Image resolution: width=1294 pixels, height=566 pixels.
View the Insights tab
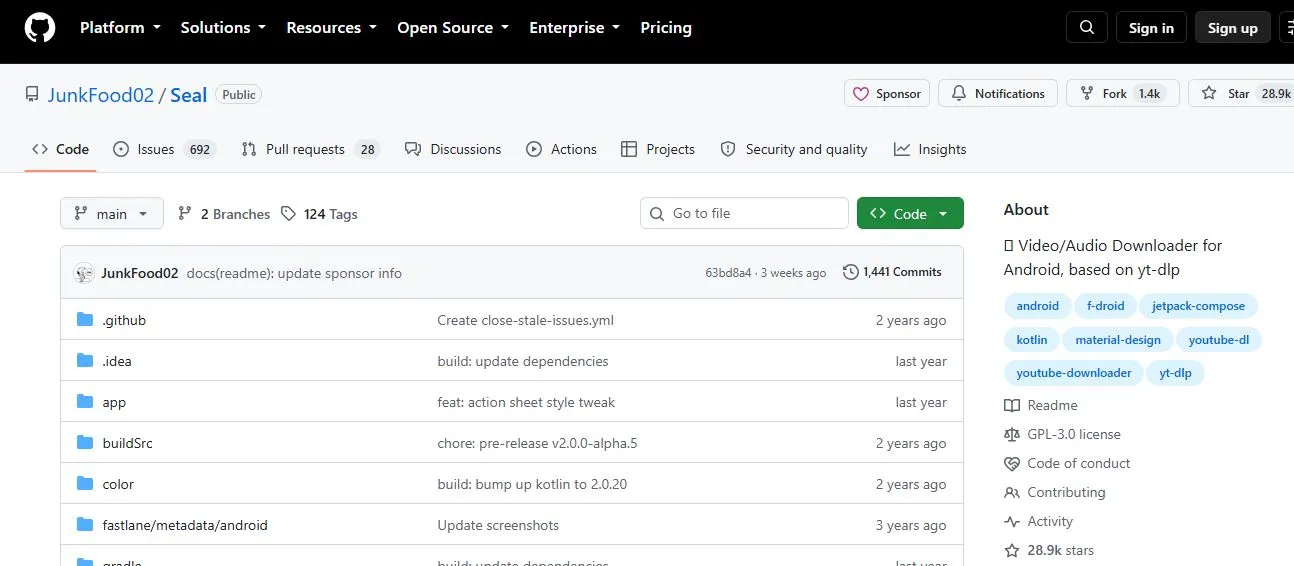point(930,149)
